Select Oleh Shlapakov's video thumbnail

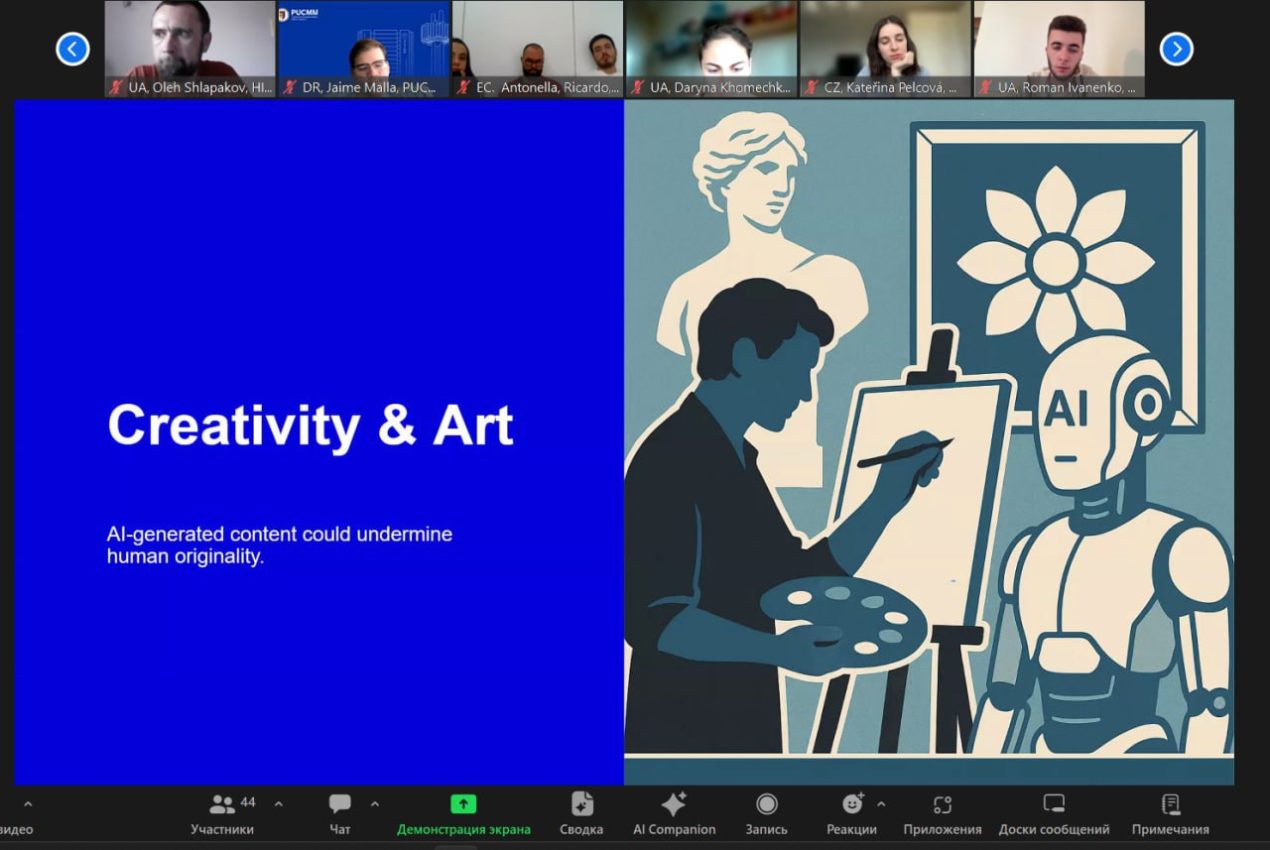[x=189, y=48]
